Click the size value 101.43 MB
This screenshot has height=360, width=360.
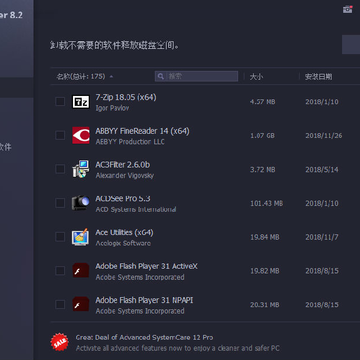pos(267,203)
